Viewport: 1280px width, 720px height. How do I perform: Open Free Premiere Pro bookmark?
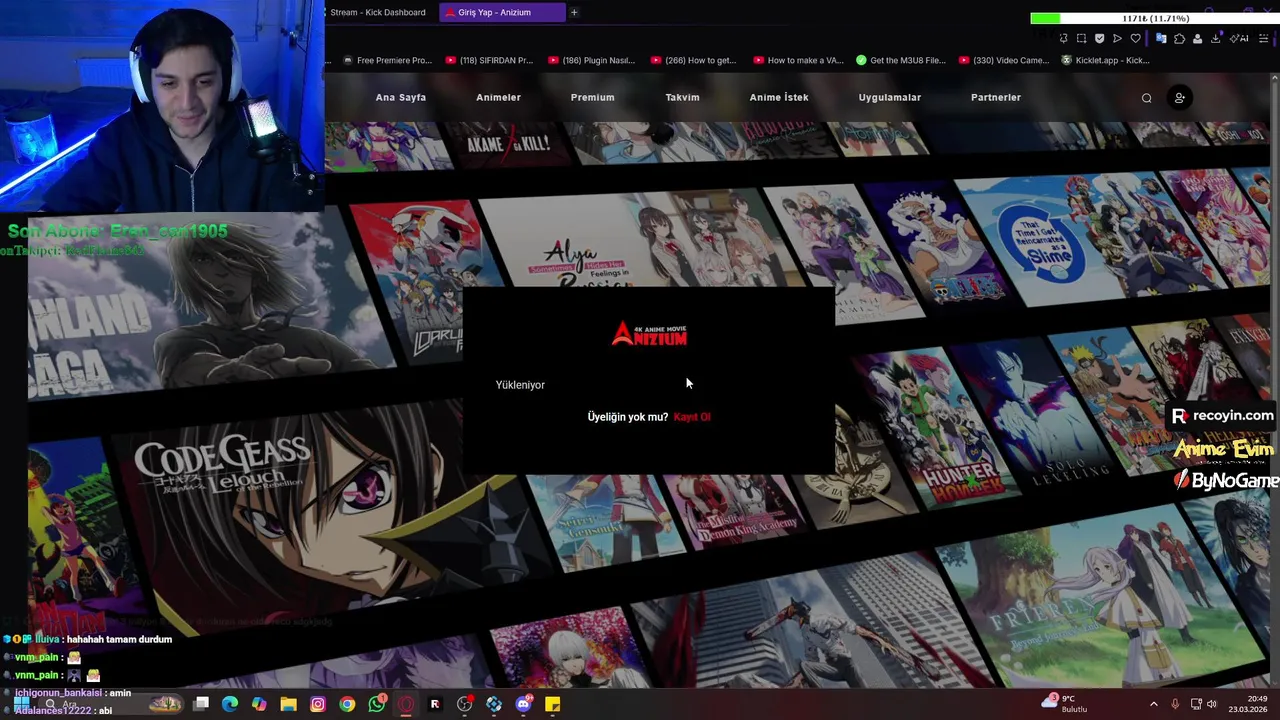coord(387,60)
